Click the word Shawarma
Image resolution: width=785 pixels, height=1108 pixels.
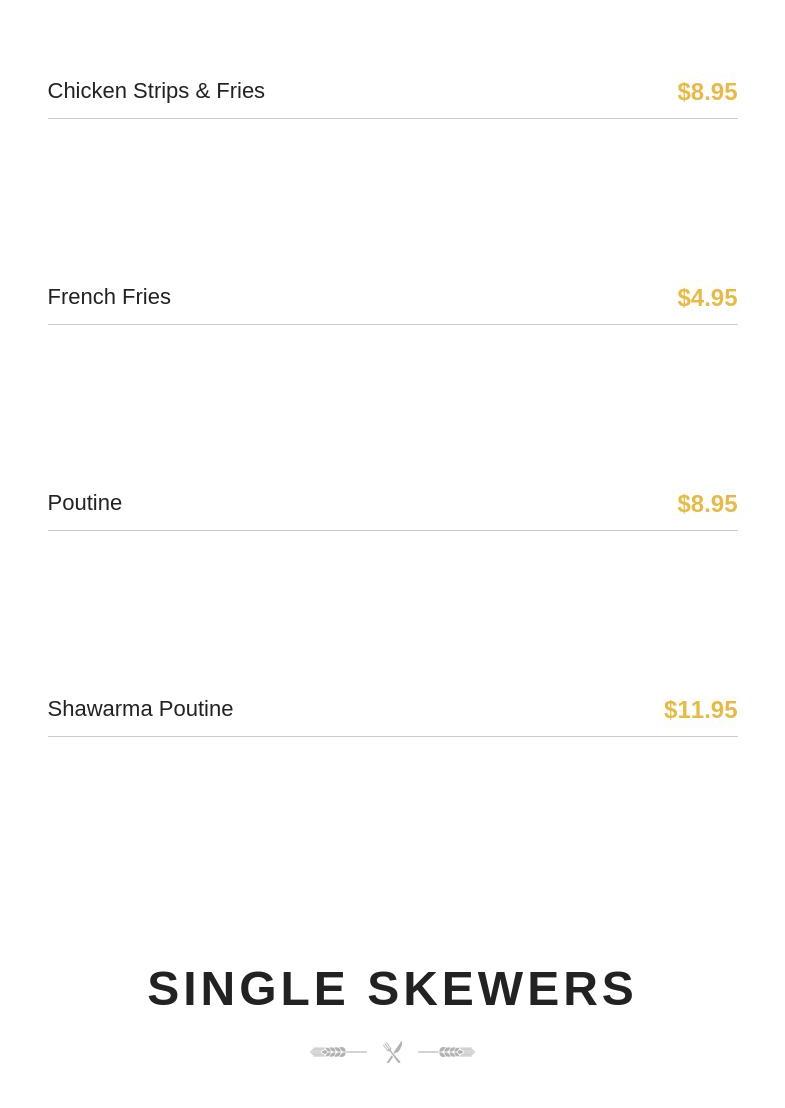[100, 709]
